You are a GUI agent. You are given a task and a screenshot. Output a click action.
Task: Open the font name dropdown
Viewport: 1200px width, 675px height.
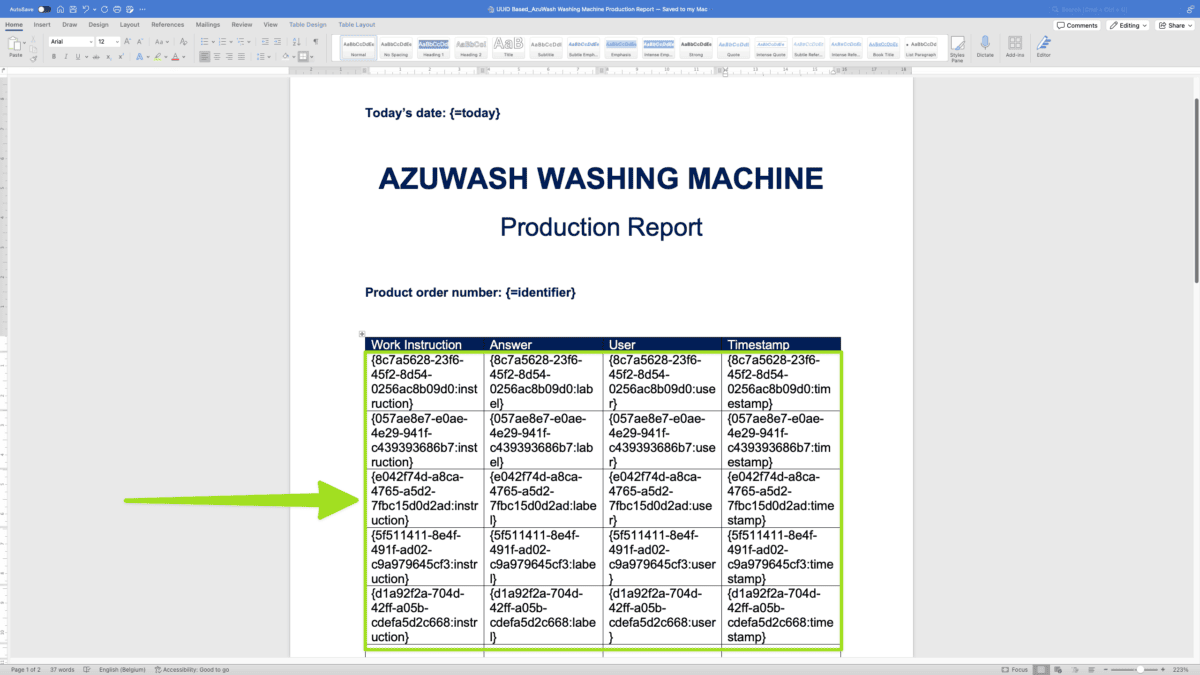[91, 42]
